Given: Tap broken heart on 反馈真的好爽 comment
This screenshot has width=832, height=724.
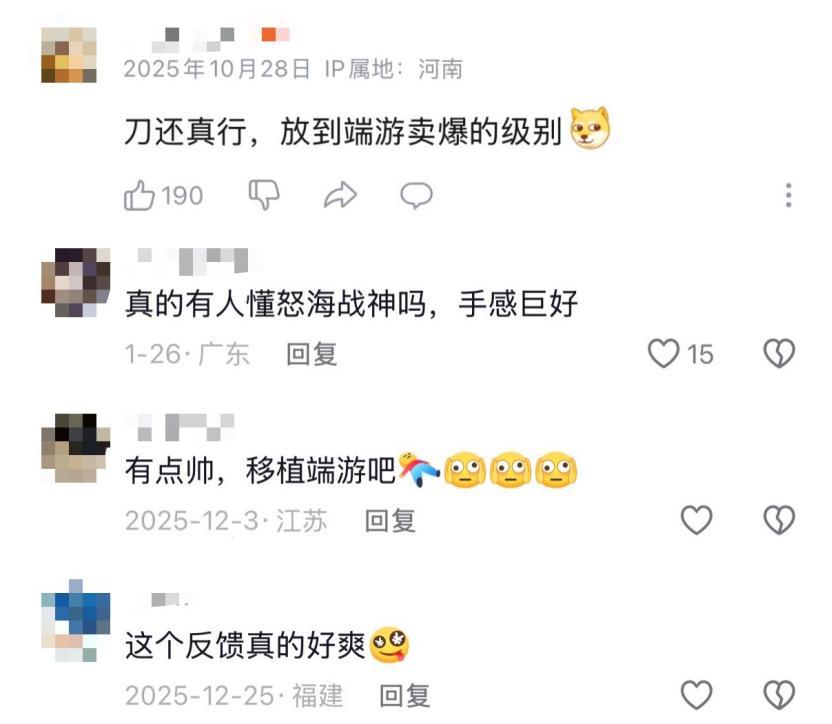Looking at the screenshot, I should coord(779,695).
